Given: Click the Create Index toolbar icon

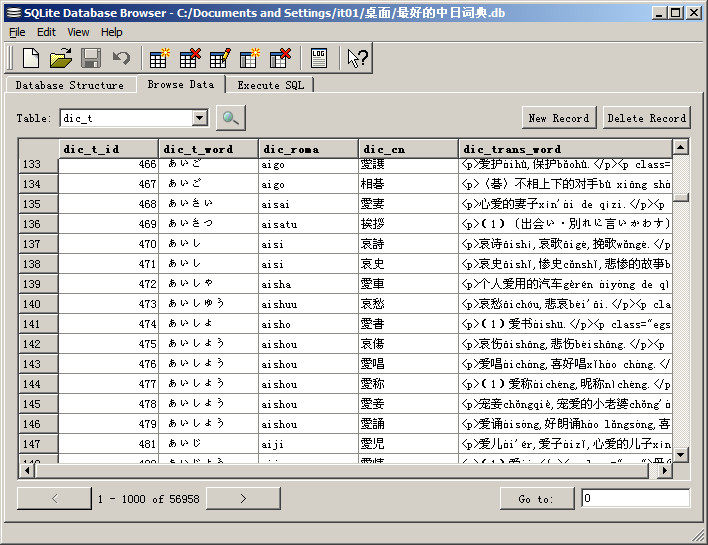Looking at the screenshot, I should [250, 58].
